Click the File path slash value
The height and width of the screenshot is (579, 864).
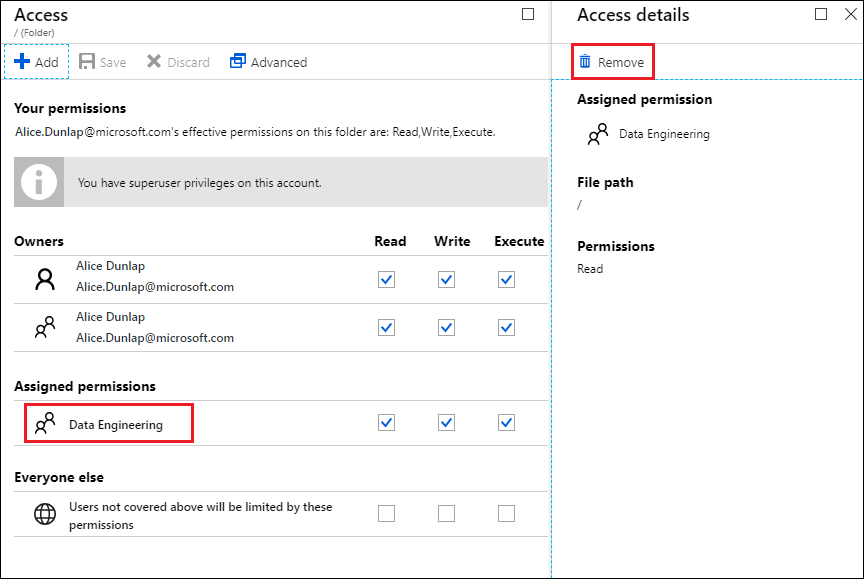click(x=579, y=205)
